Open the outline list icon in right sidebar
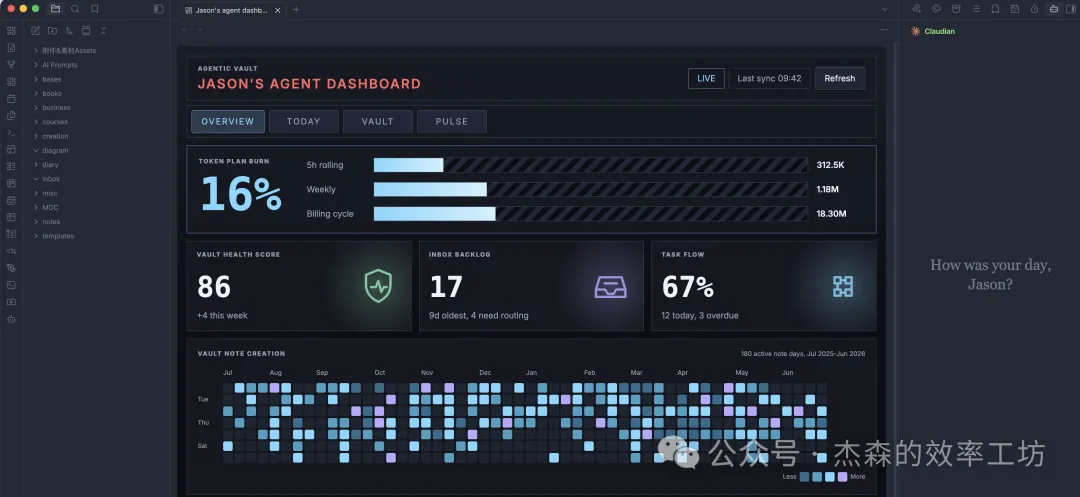This screenshot has height=497, width=1080. (976, 9)
